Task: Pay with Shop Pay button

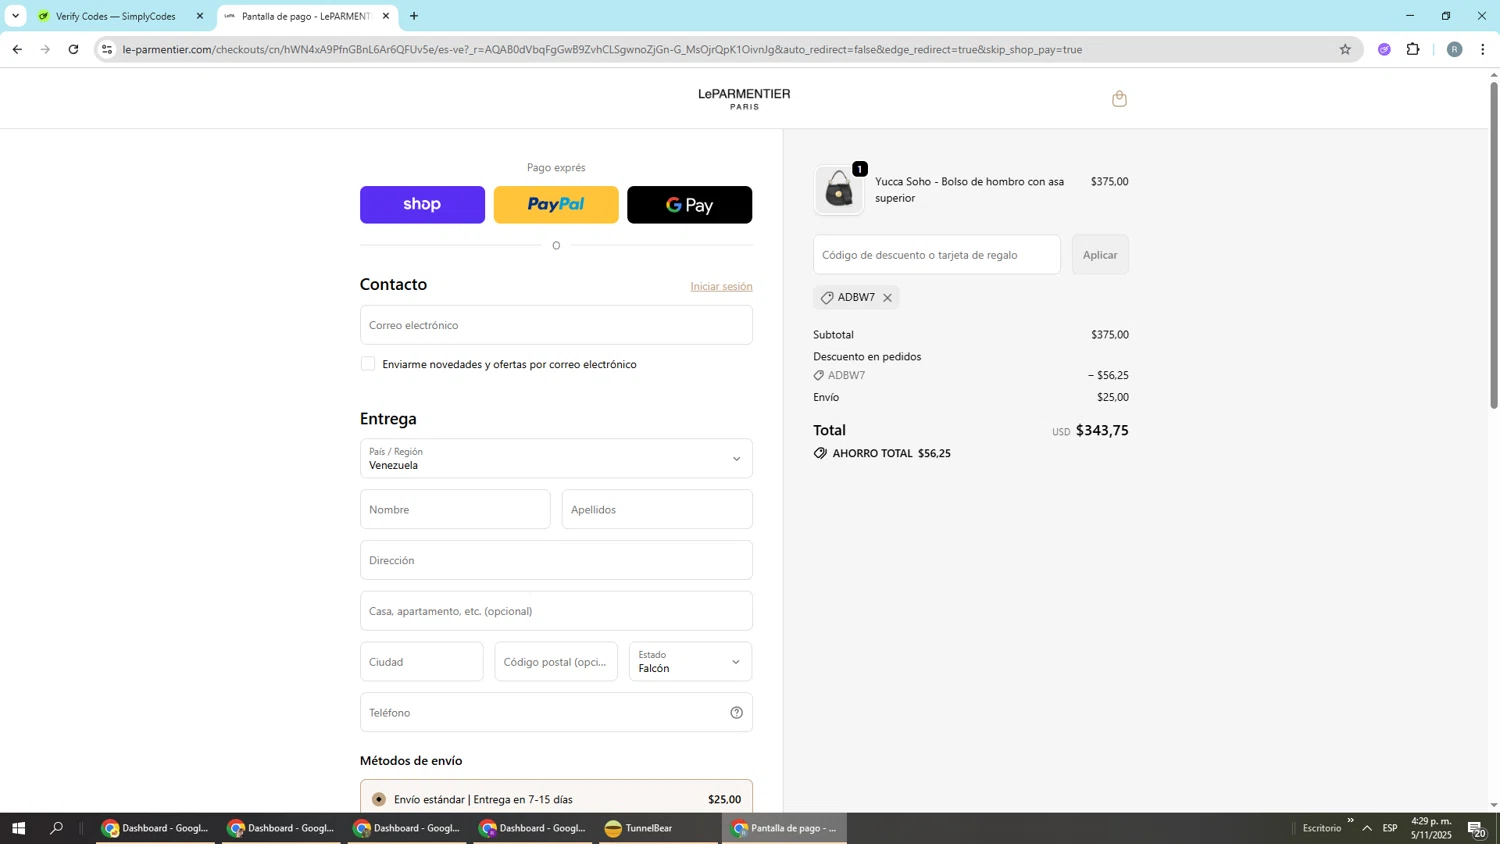Action: point(422,205)
